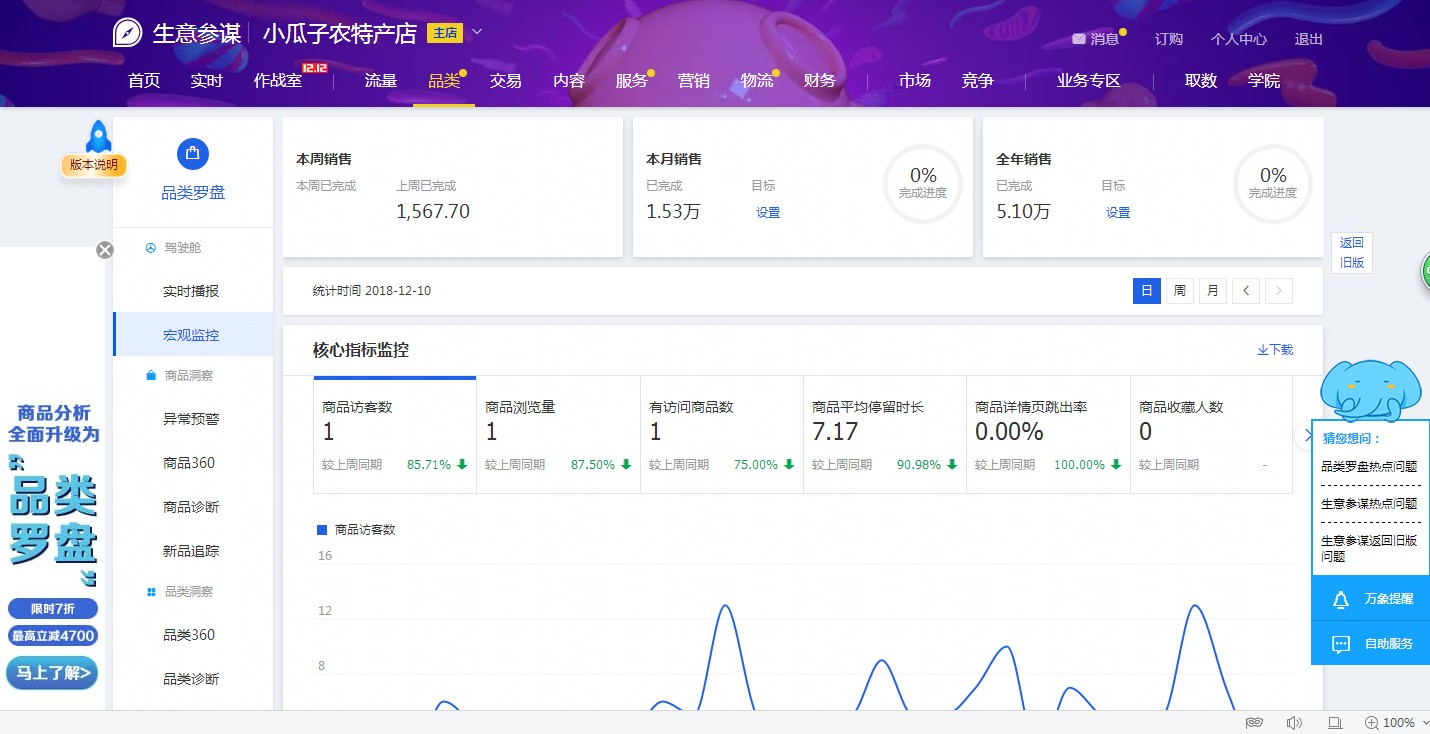The height and width of the screenshot is (734, 1430).
Task: Open the 品类 navigation tab
Action: pyautogui.click(x=444, y=81)
